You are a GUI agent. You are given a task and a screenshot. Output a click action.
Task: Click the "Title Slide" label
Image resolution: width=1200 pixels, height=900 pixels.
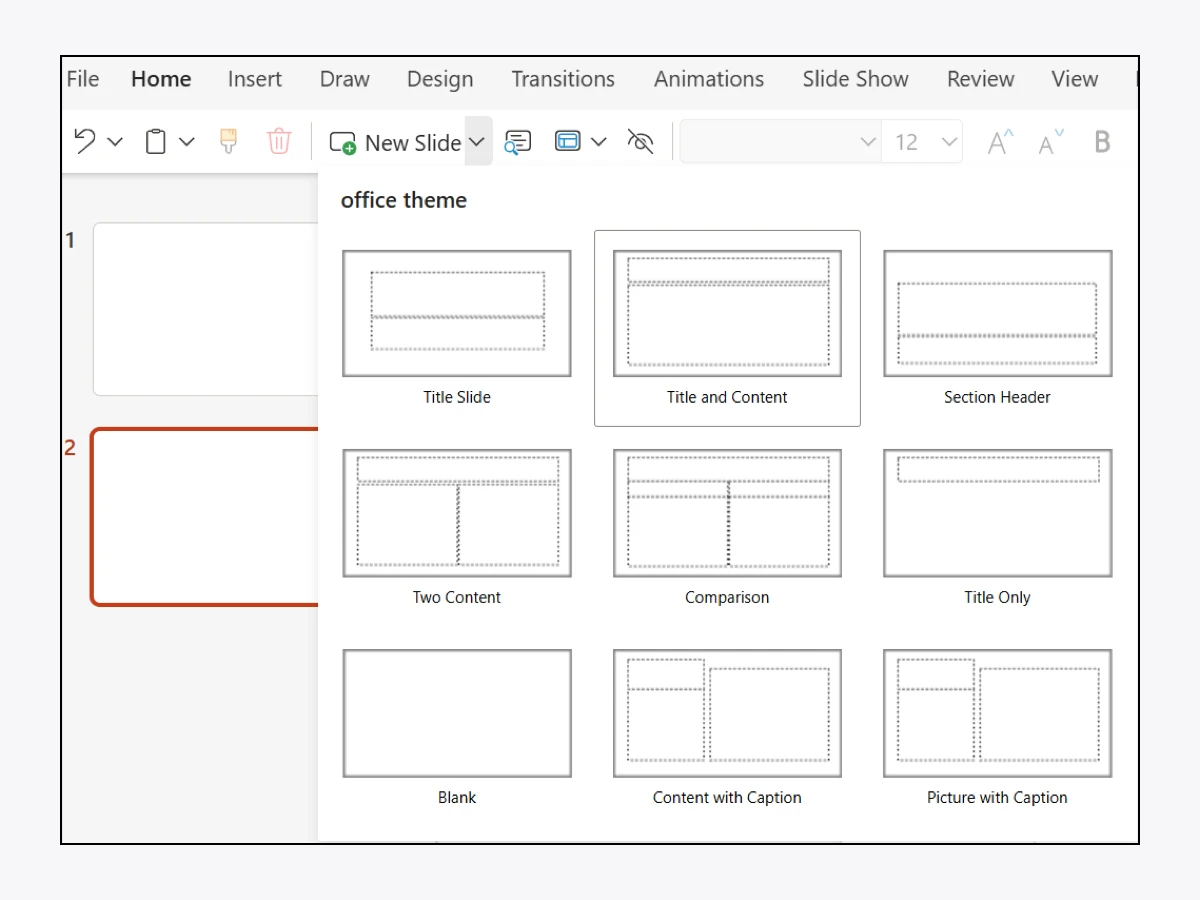tap(457, 397)
